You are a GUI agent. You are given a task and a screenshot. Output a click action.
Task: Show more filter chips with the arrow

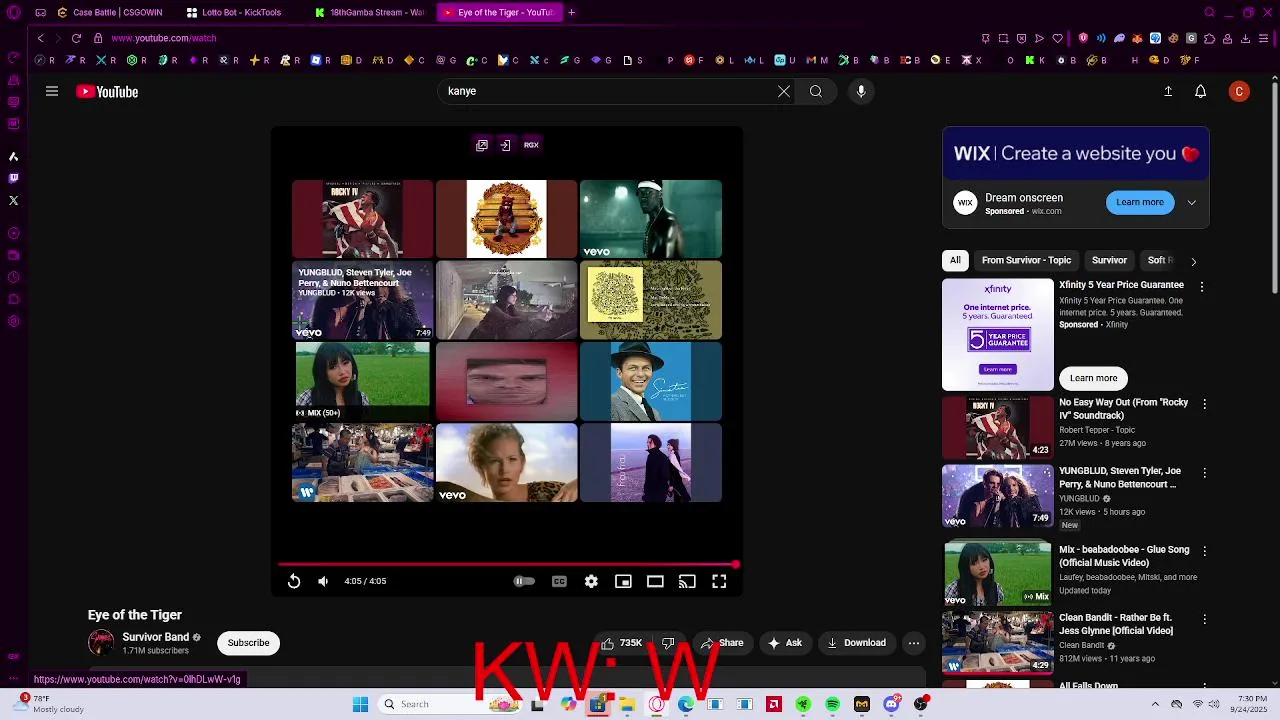pos(1193,261)
